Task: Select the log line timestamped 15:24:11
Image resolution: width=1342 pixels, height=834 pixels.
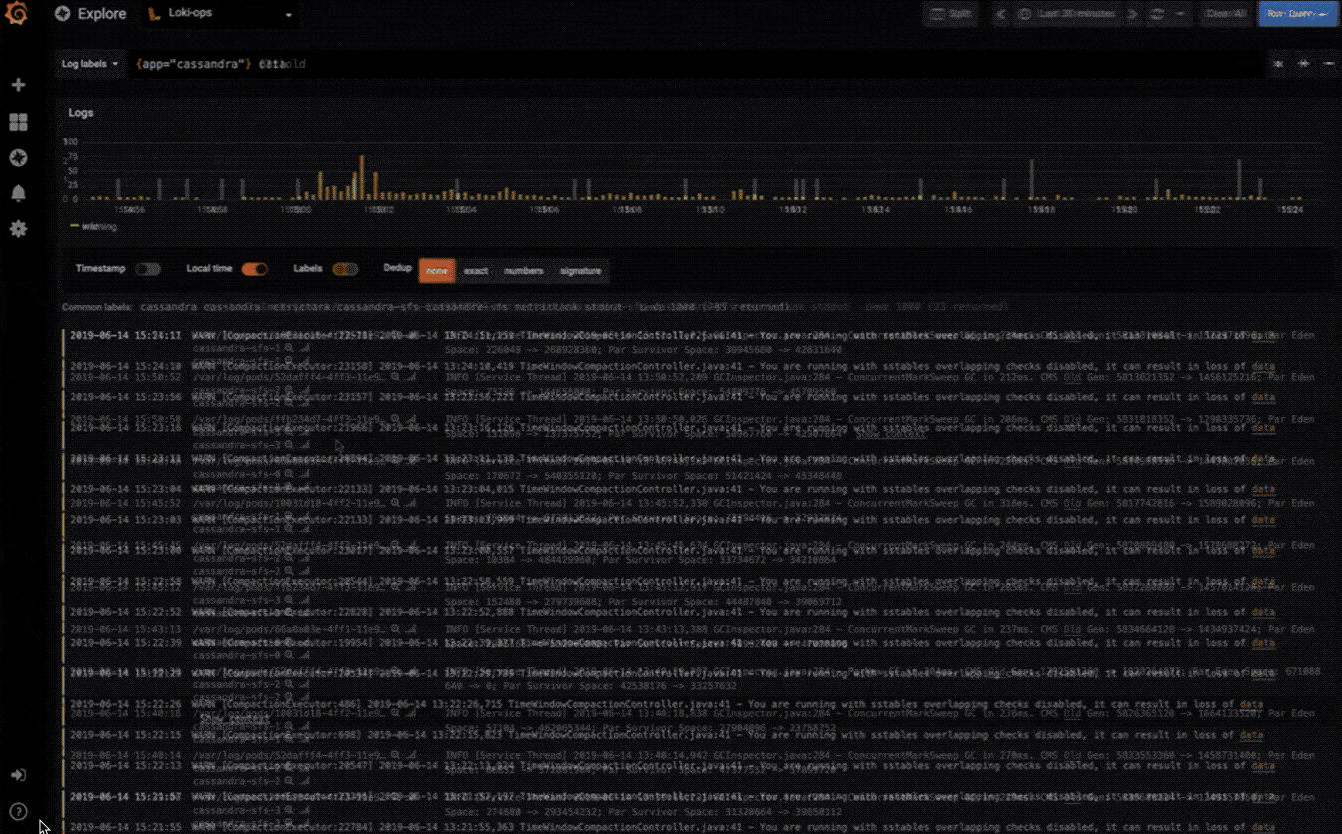Action: (x=670, y=336)
